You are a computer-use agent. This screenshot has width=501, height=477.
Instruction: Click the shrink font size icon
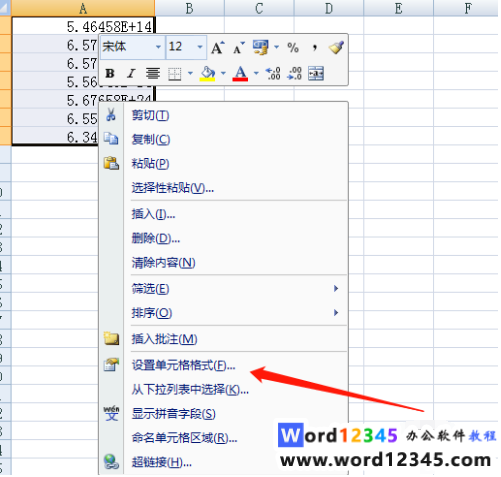click(239, 48)
